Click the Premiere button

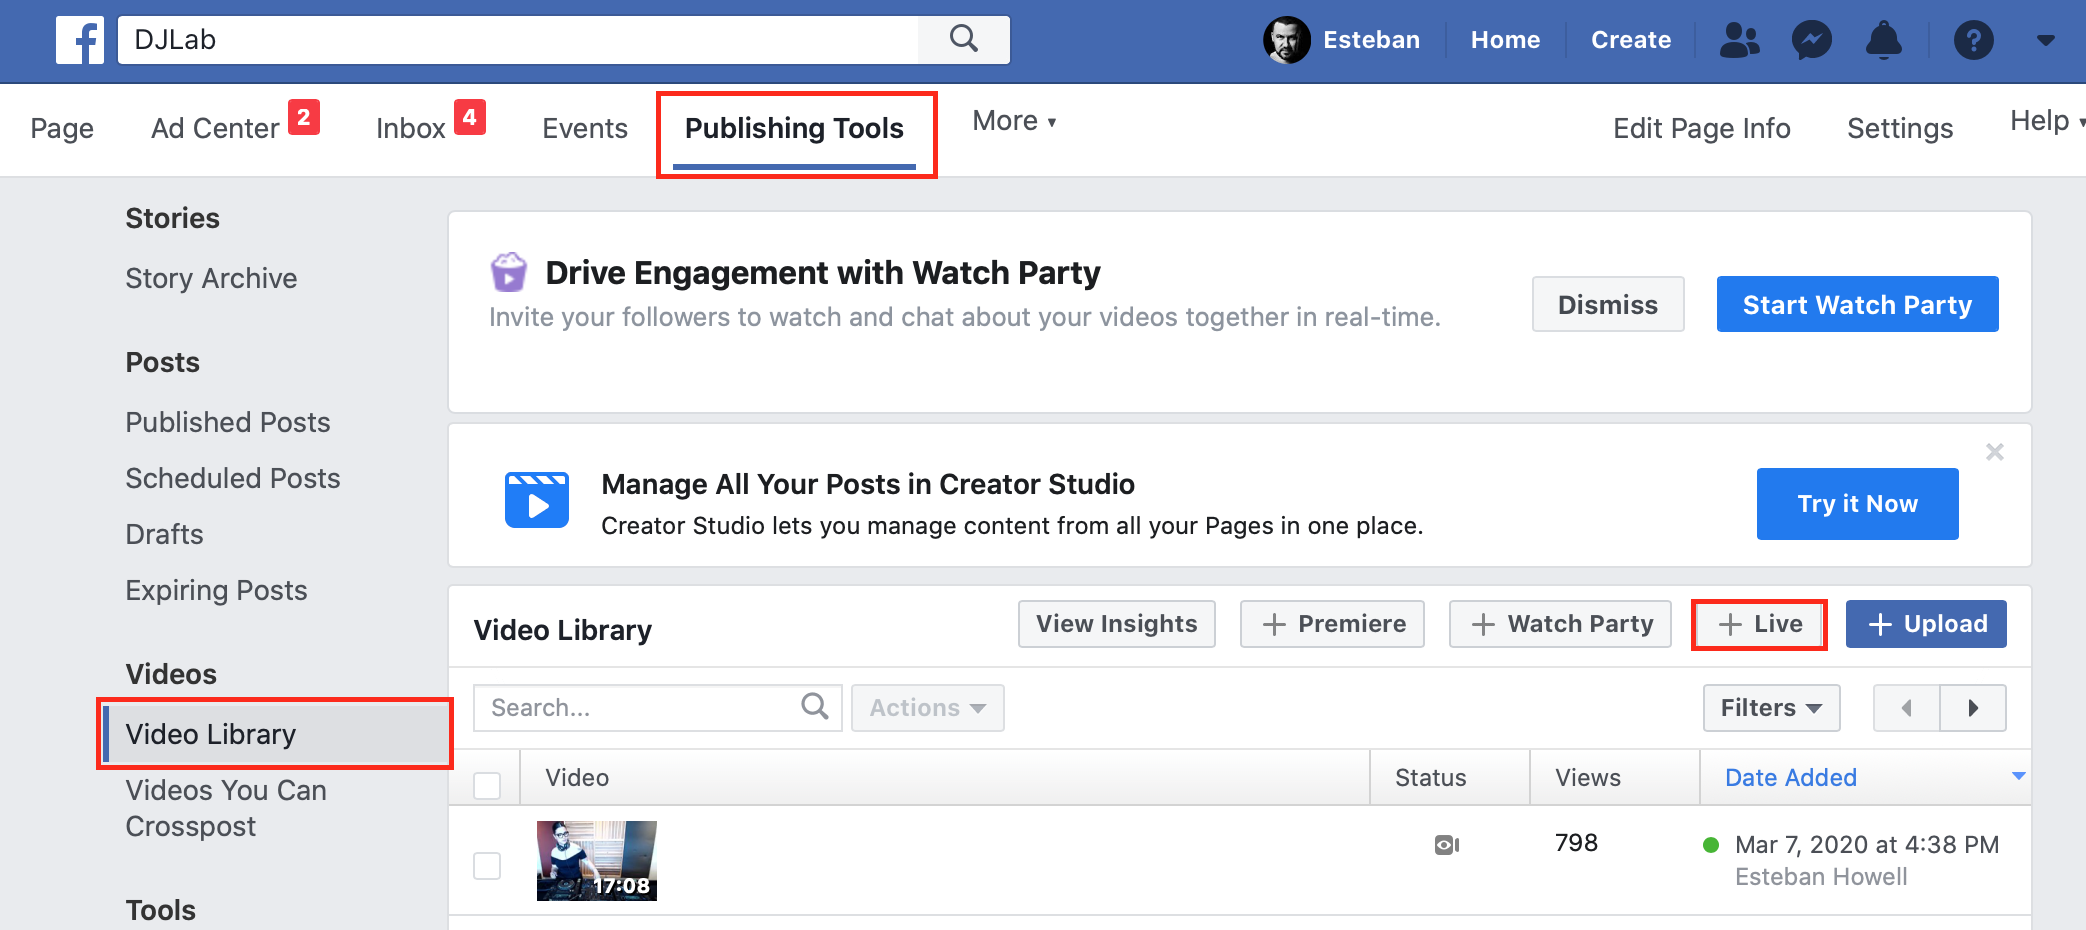(1332, 624)
